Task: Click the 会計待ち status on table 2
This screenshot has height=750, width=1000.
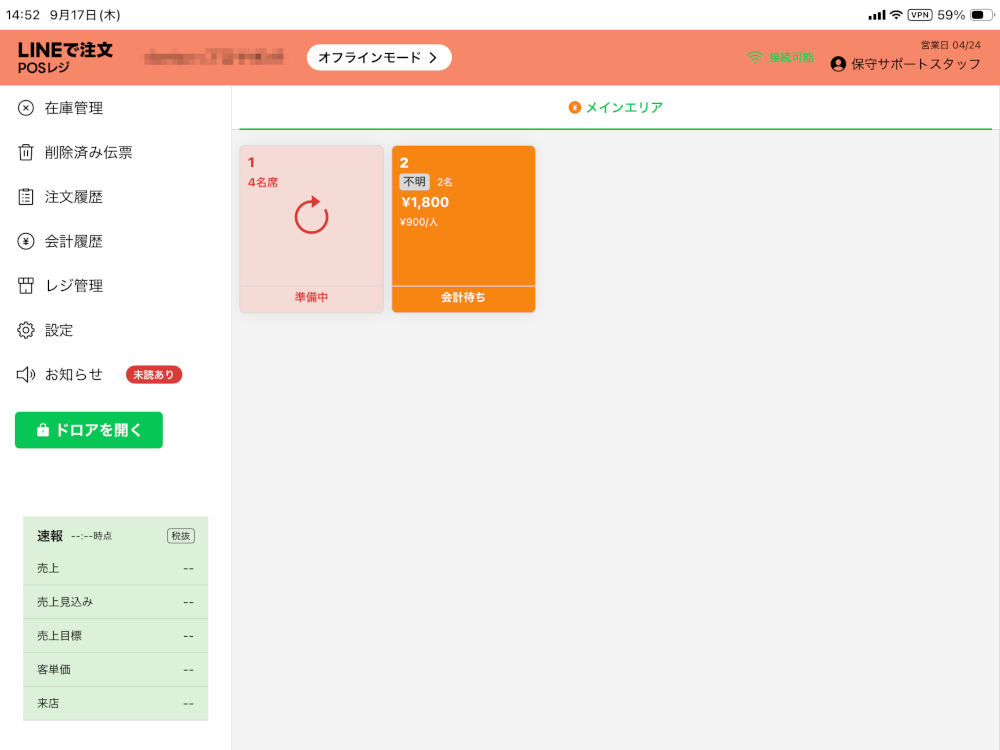Action: pyautogui.click(x=464, y=297)
